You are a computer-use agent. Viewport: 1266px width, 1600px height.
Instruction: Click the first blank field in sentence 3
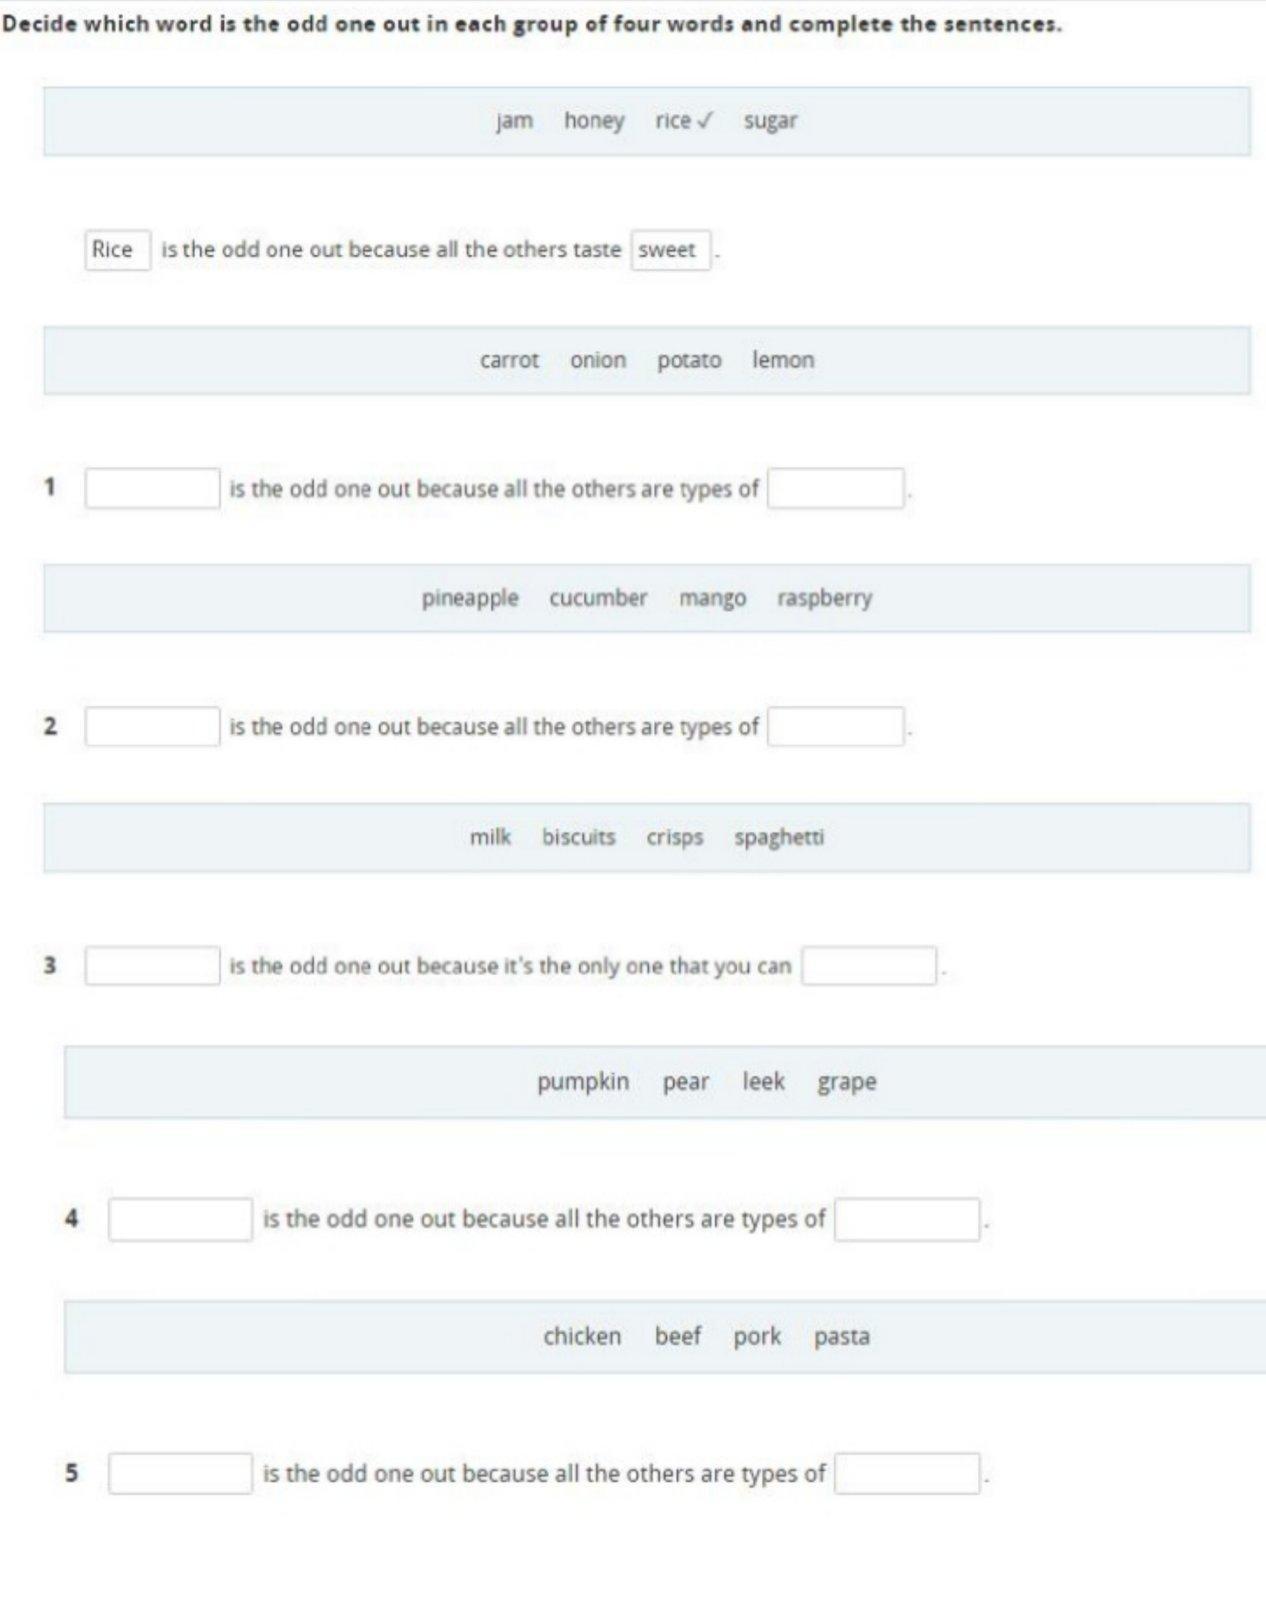[x=152, y=965]
